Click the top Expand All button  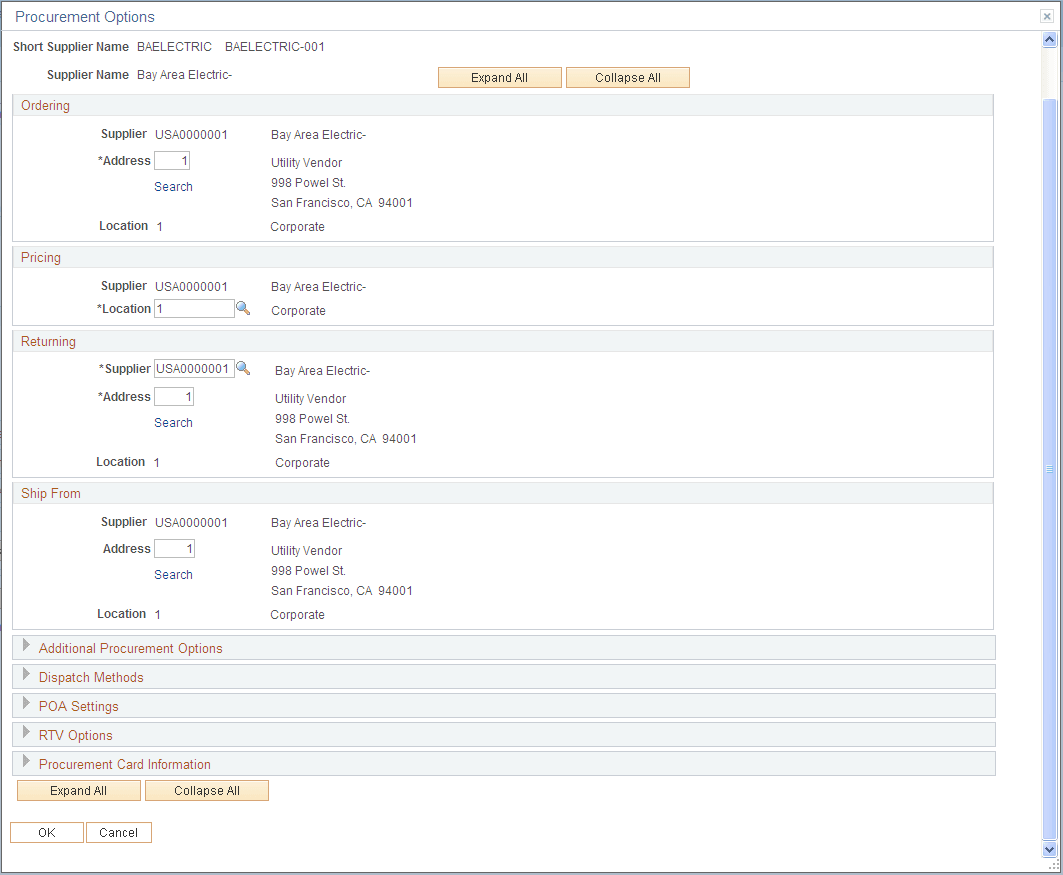pos(499,77)
